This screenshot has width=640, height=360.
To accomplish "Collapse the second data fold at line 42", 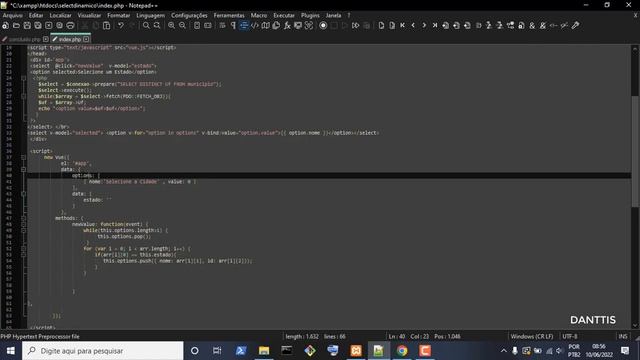I will point(24,194).
